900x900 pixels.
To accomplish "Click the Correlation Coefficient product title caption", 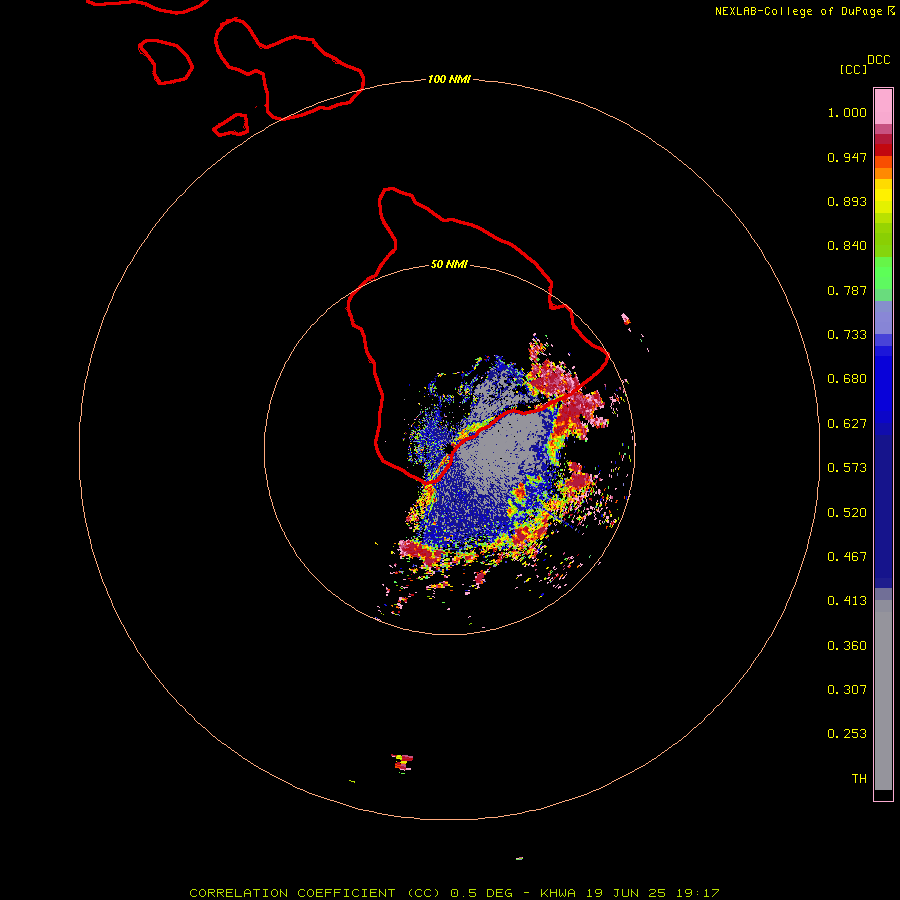I will pyautogui.click(x=454, y=893).
